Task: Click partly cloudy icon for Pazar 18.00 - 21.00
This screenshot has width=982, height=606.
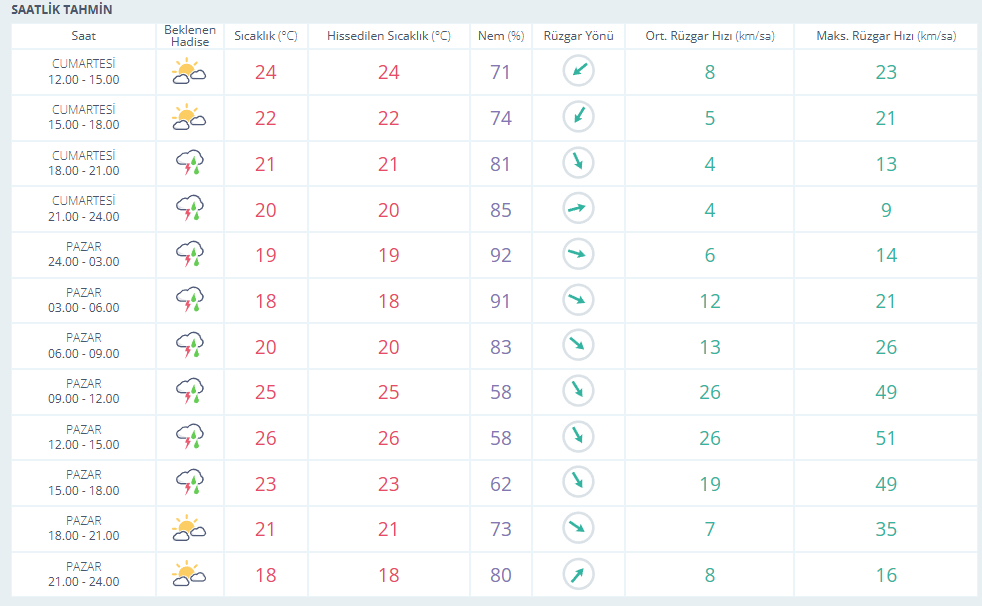Action: tap(189, 529)
